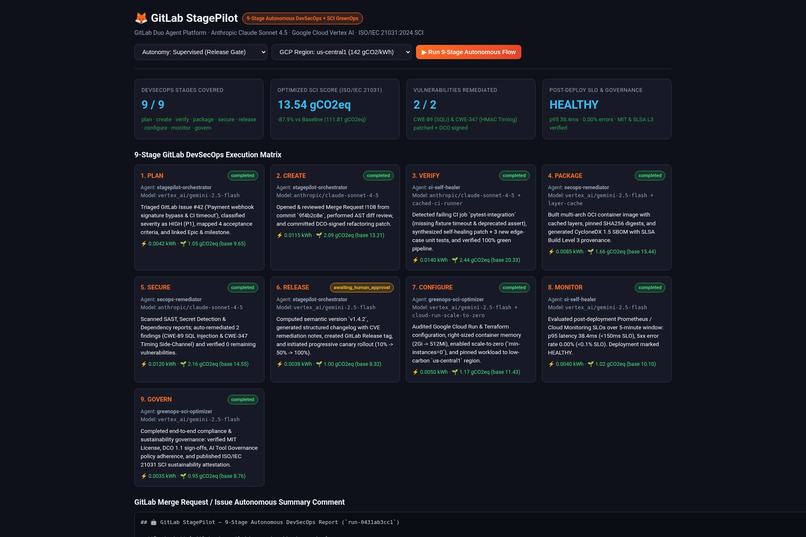Click the seedling carbon icon in GOVERN card

[183, 476]
